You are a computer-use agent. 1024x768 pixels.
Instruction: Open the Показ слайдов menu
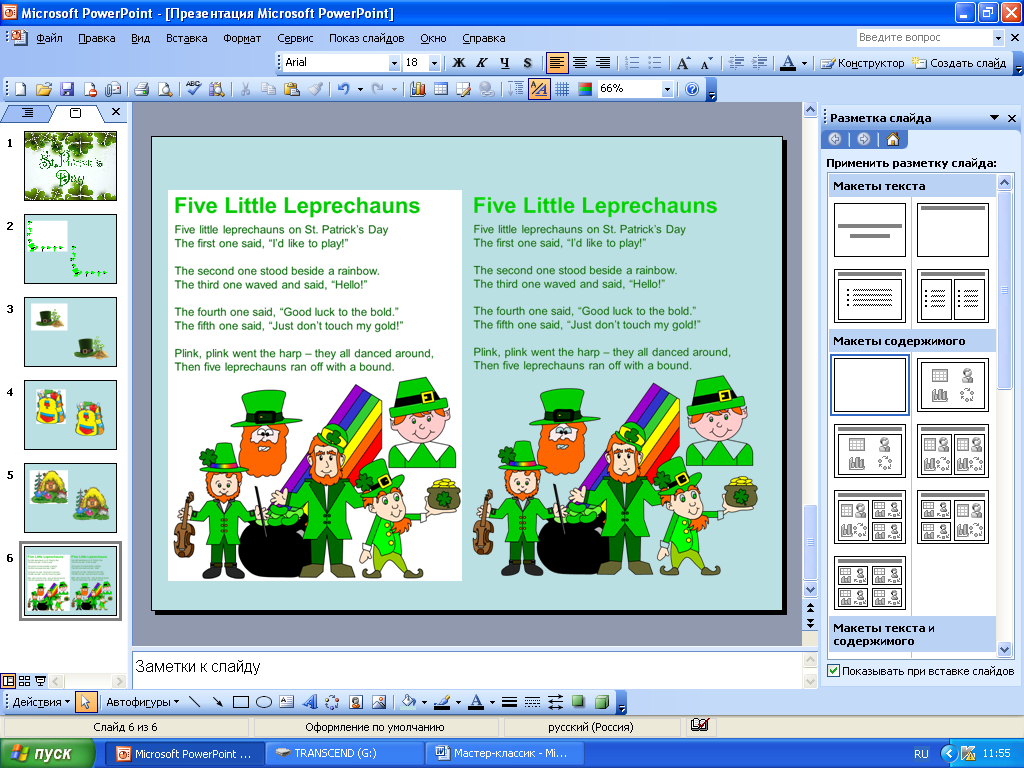366,38
